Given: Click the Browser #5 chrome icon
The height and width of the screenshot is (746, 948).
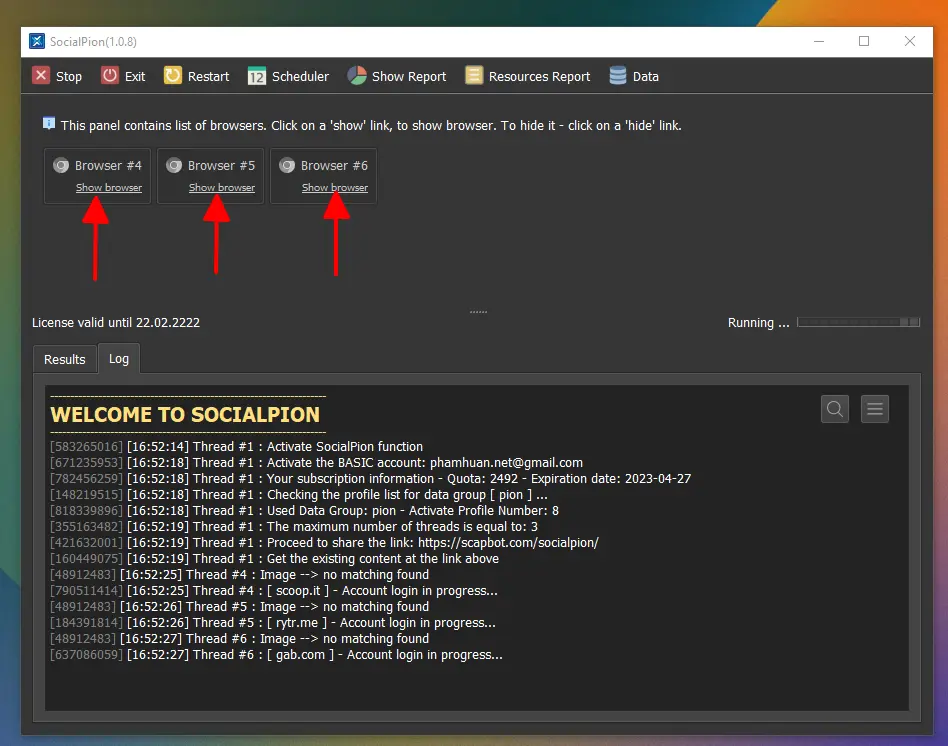Looking at the screenshot, I should (174, 165).
